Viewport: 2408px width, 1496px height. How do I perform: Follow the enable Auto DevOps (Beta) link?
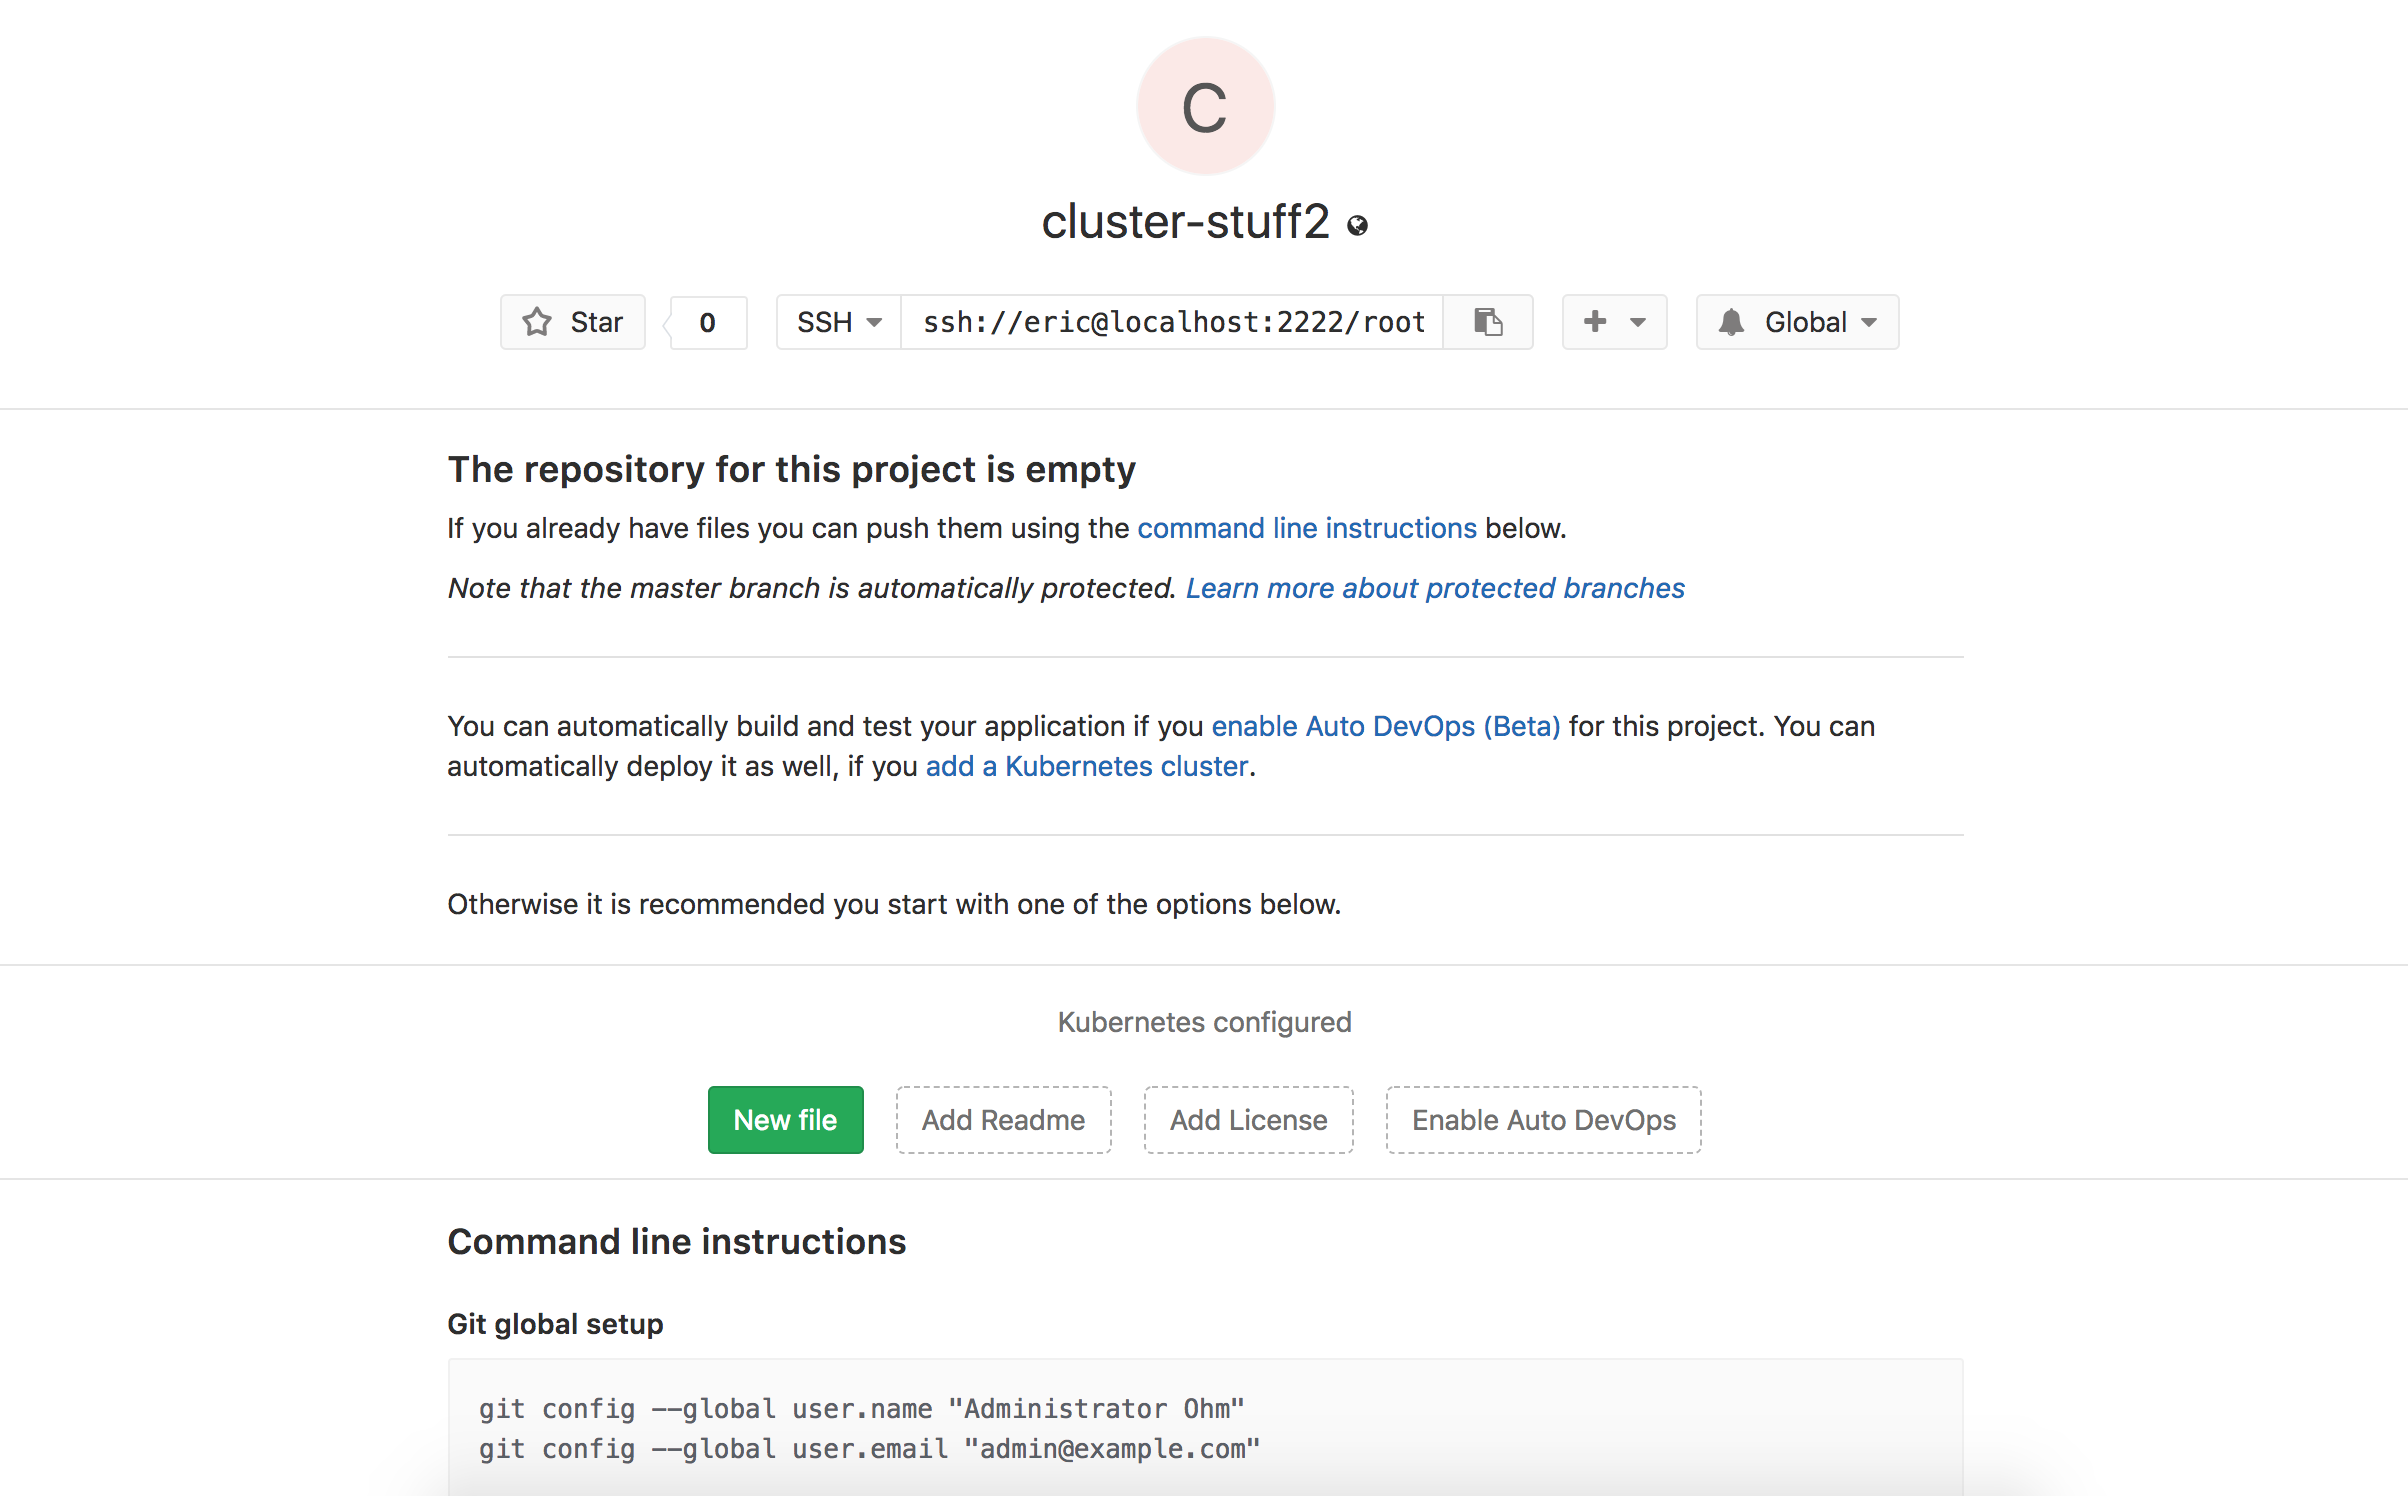click(1386, 726)
